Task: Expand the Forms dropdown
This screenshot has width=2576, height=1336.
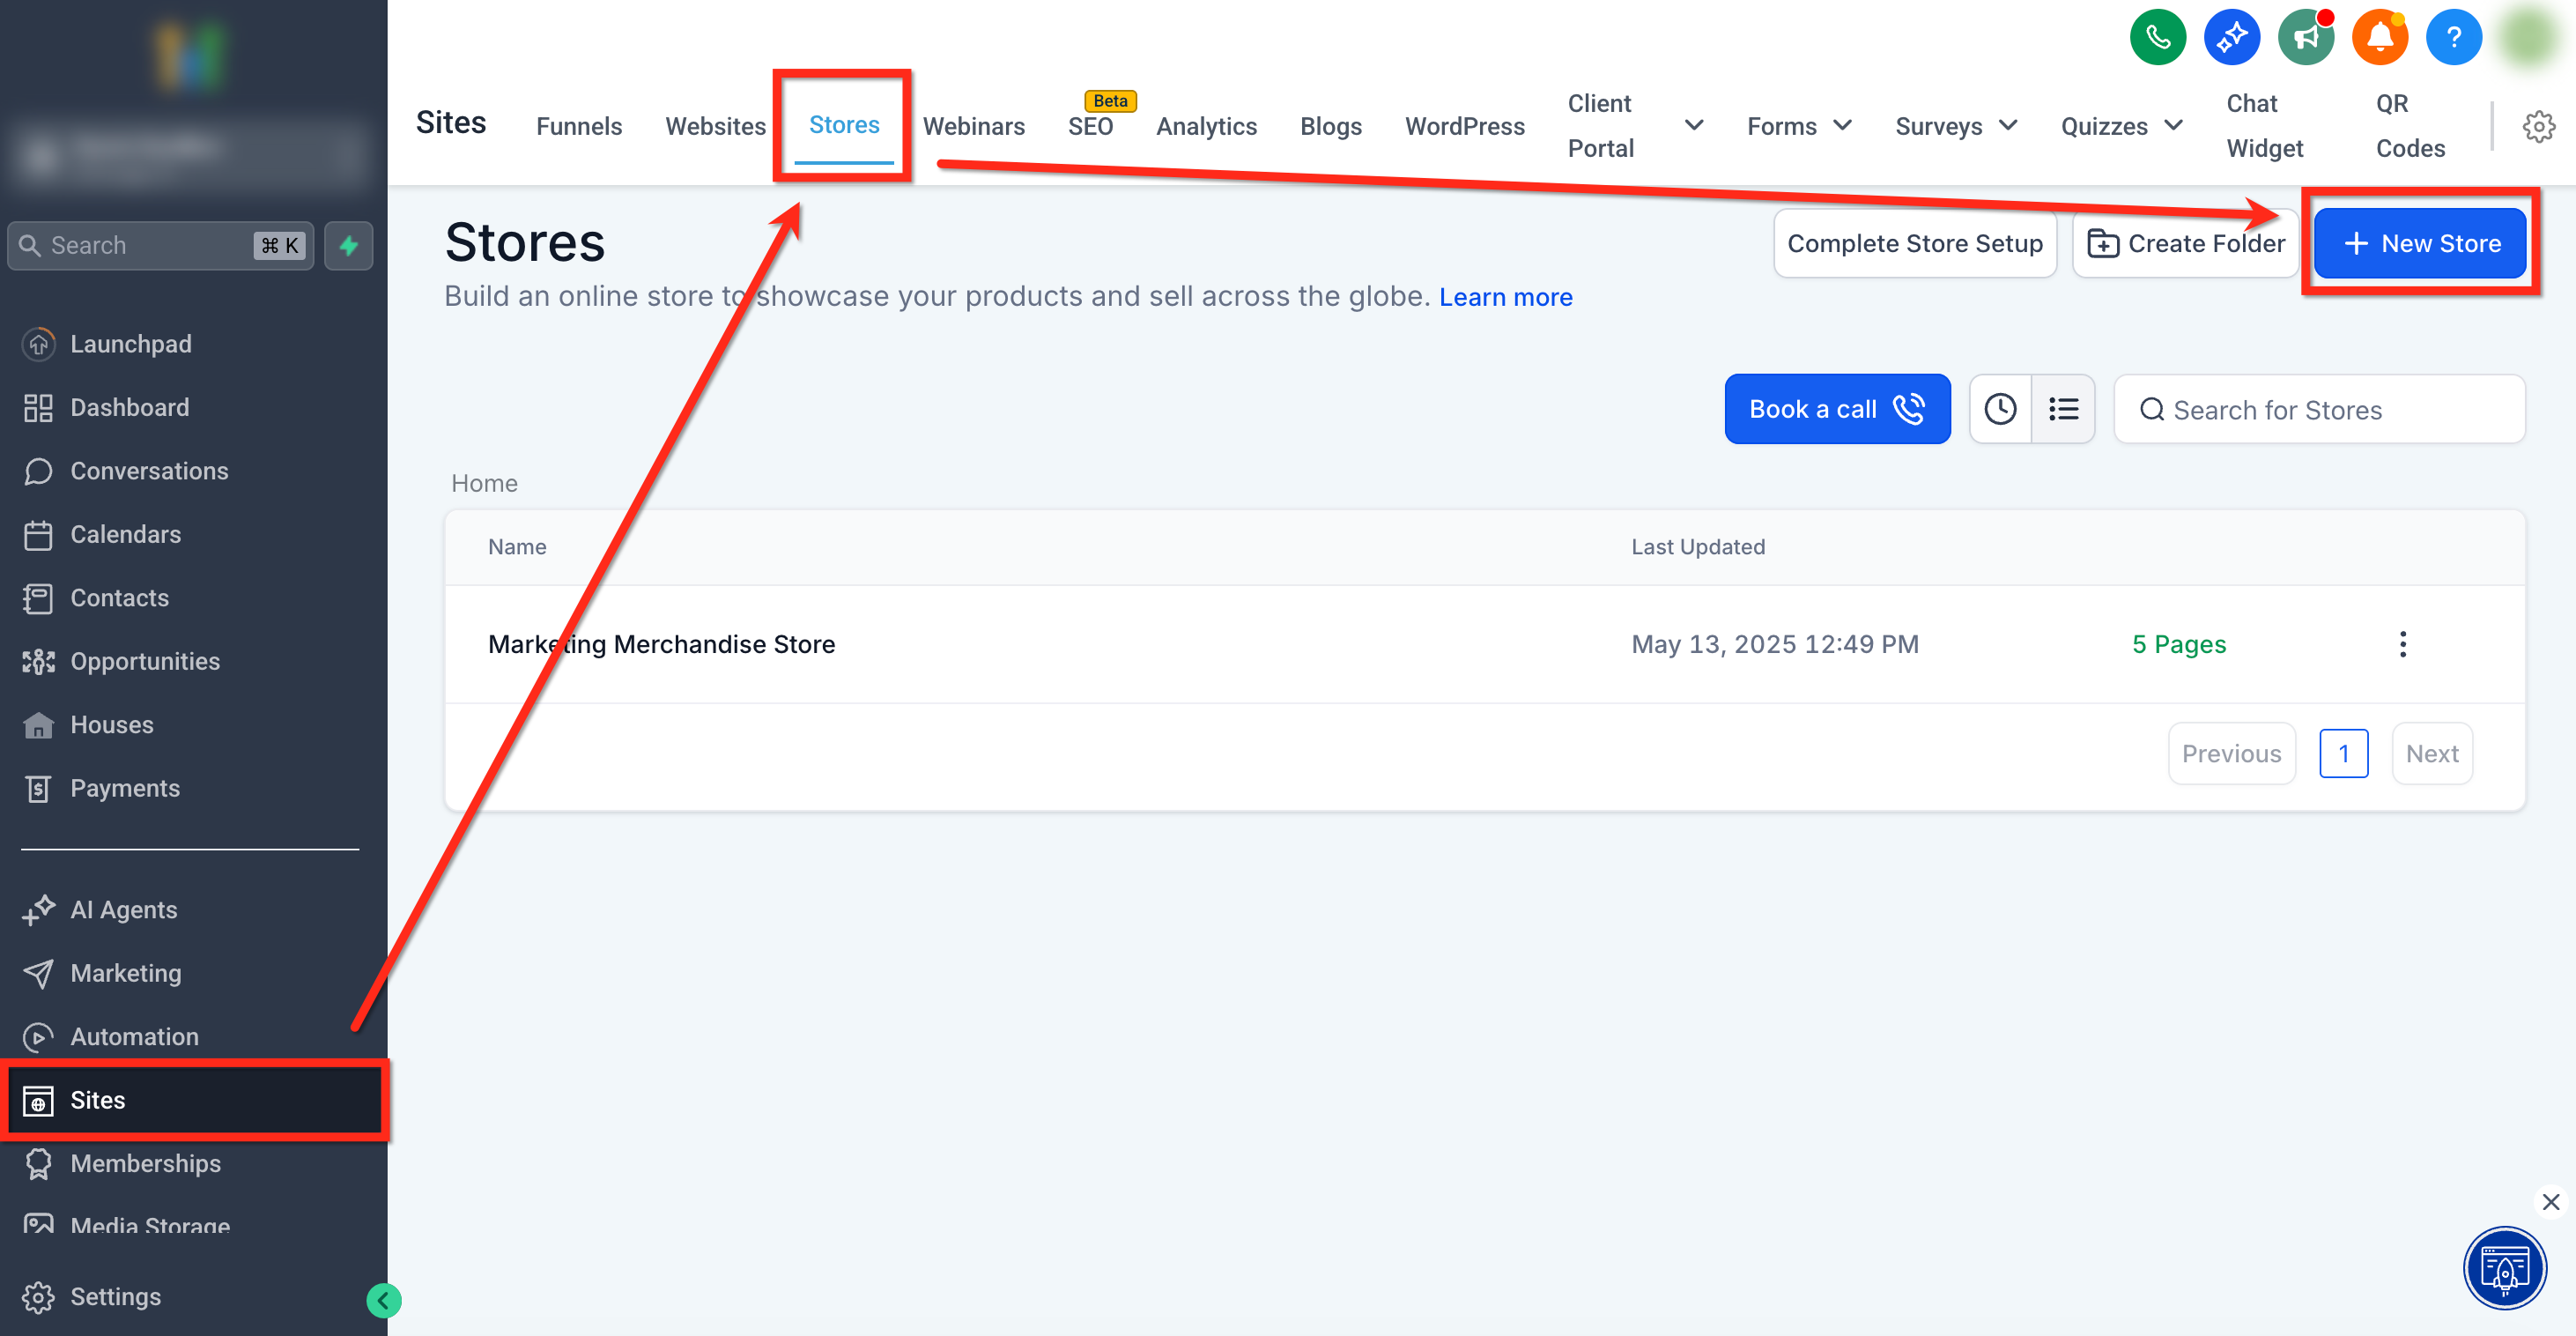Action: click(1842, 126)
